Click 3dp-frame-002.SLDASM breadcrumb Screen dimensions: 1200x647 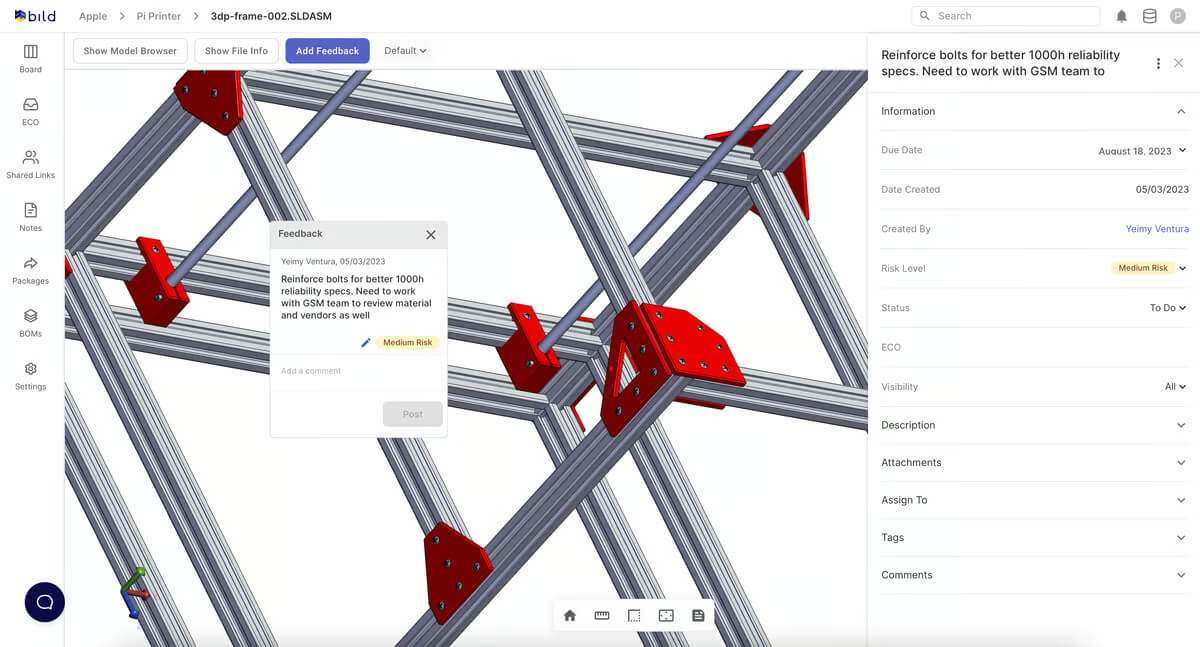[271, 16]
